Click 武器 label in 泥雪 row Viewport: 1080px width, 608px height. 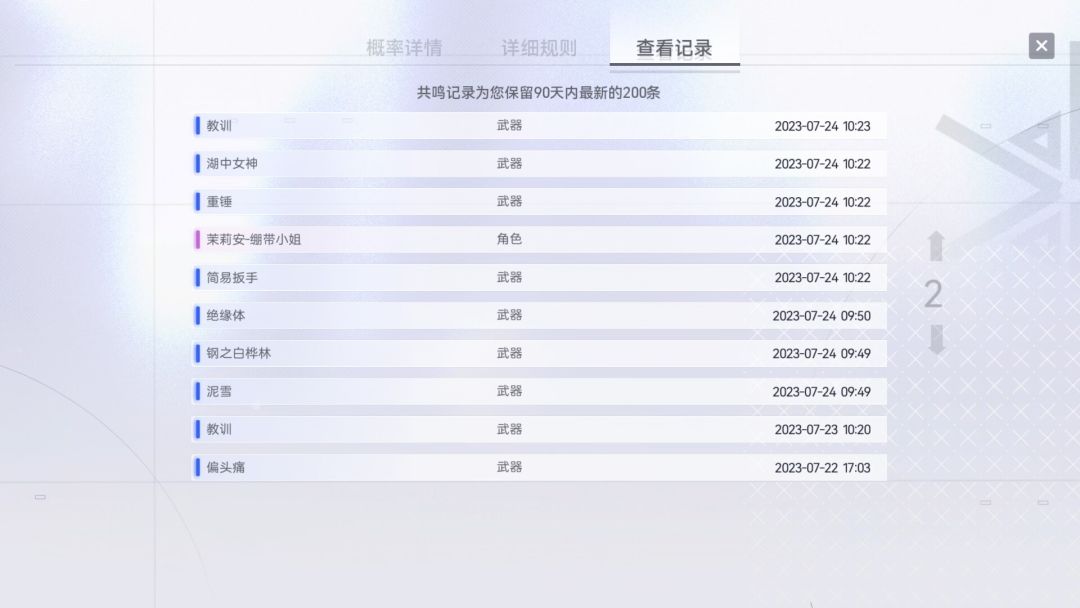coord(509,390)
